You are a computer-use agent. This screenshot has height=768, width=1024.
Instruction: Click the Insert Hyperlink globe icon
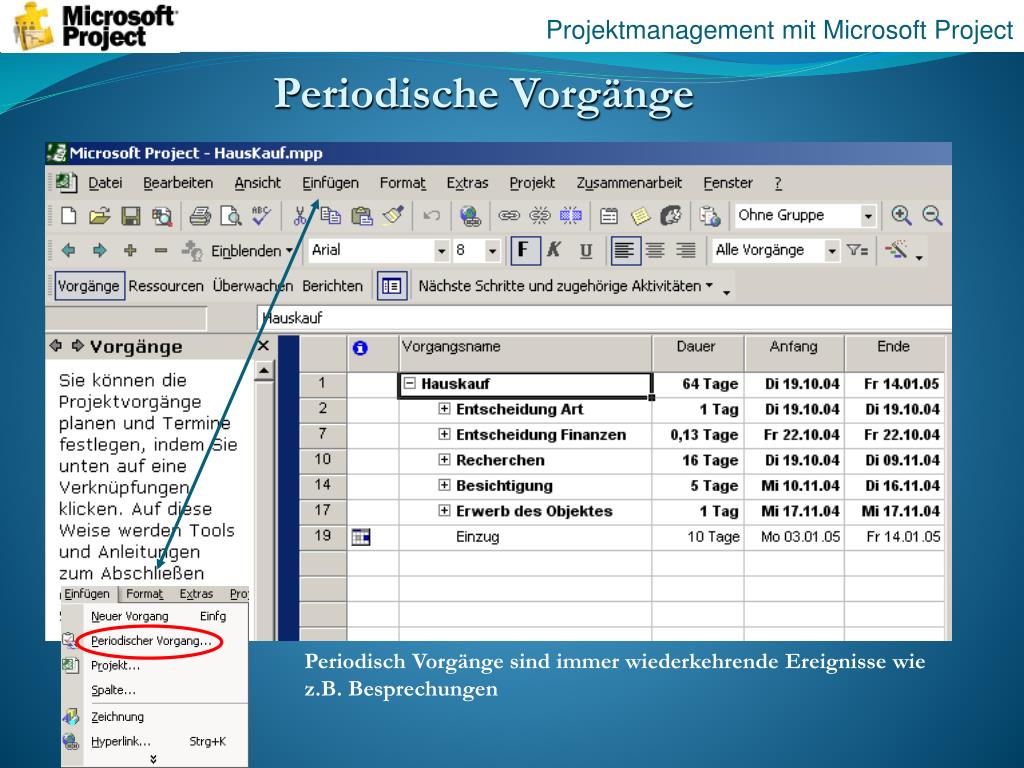(470, 216)
